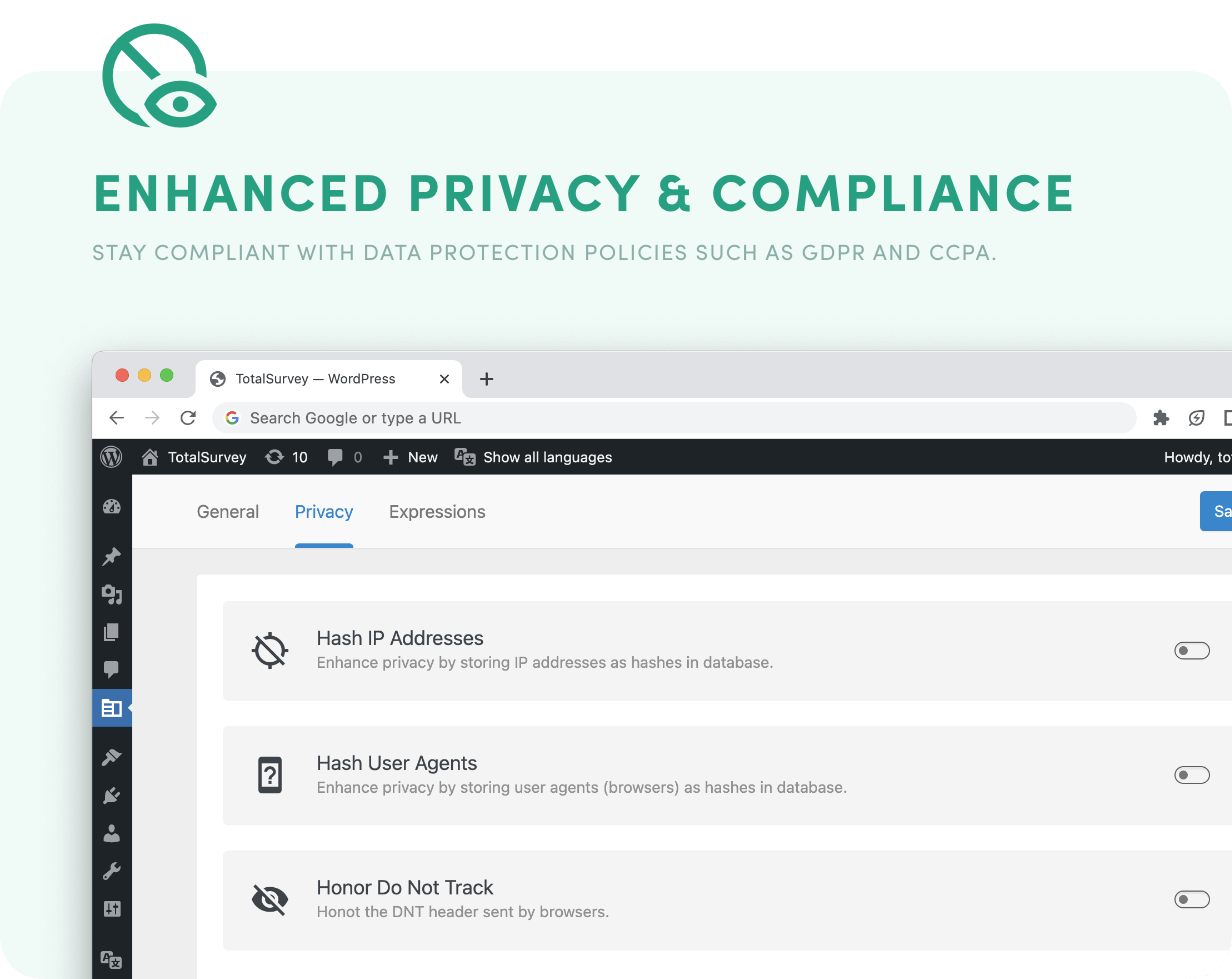The width and height of the screenshot is (1232, 979).
Task: Click the Do Not Track crossed-eye icon
Action: 270,900
